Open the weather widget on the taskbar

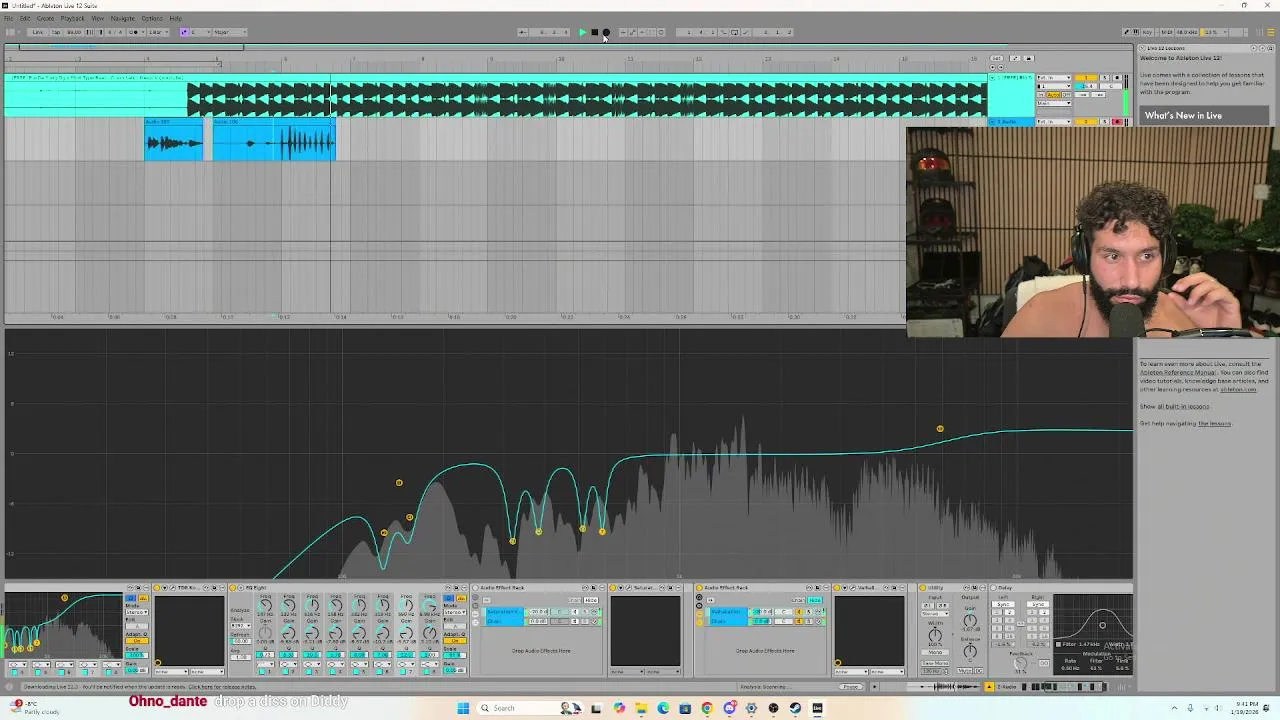35,708
